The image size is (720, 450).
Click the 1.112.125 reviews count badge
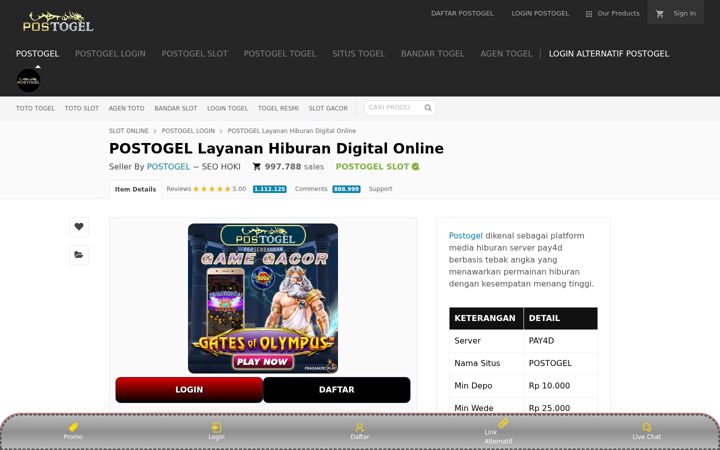270,189
